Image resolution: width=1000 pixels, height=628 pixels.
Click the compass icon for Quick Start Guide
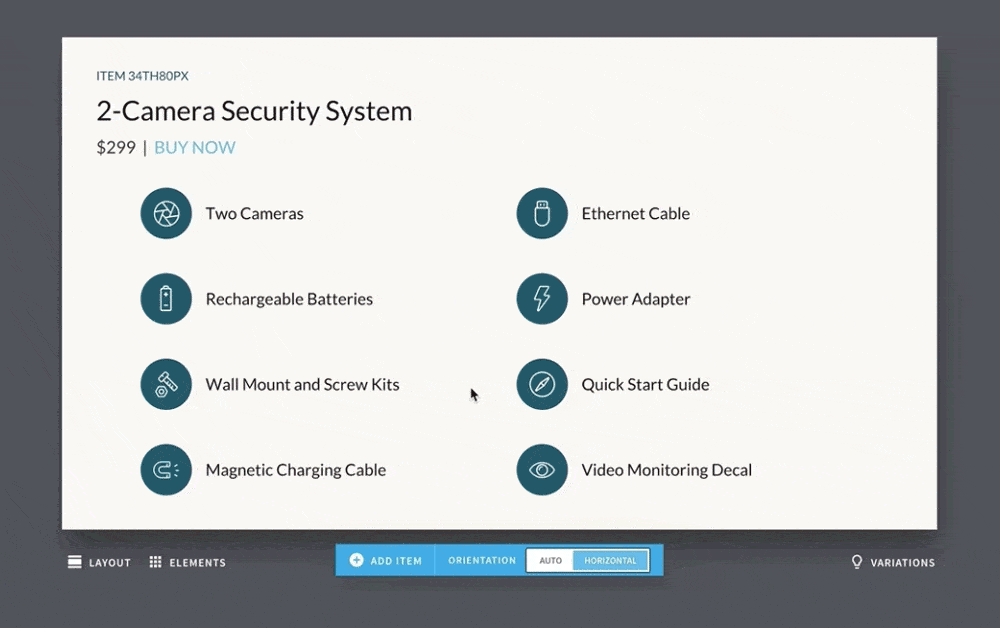pos(542,384)
